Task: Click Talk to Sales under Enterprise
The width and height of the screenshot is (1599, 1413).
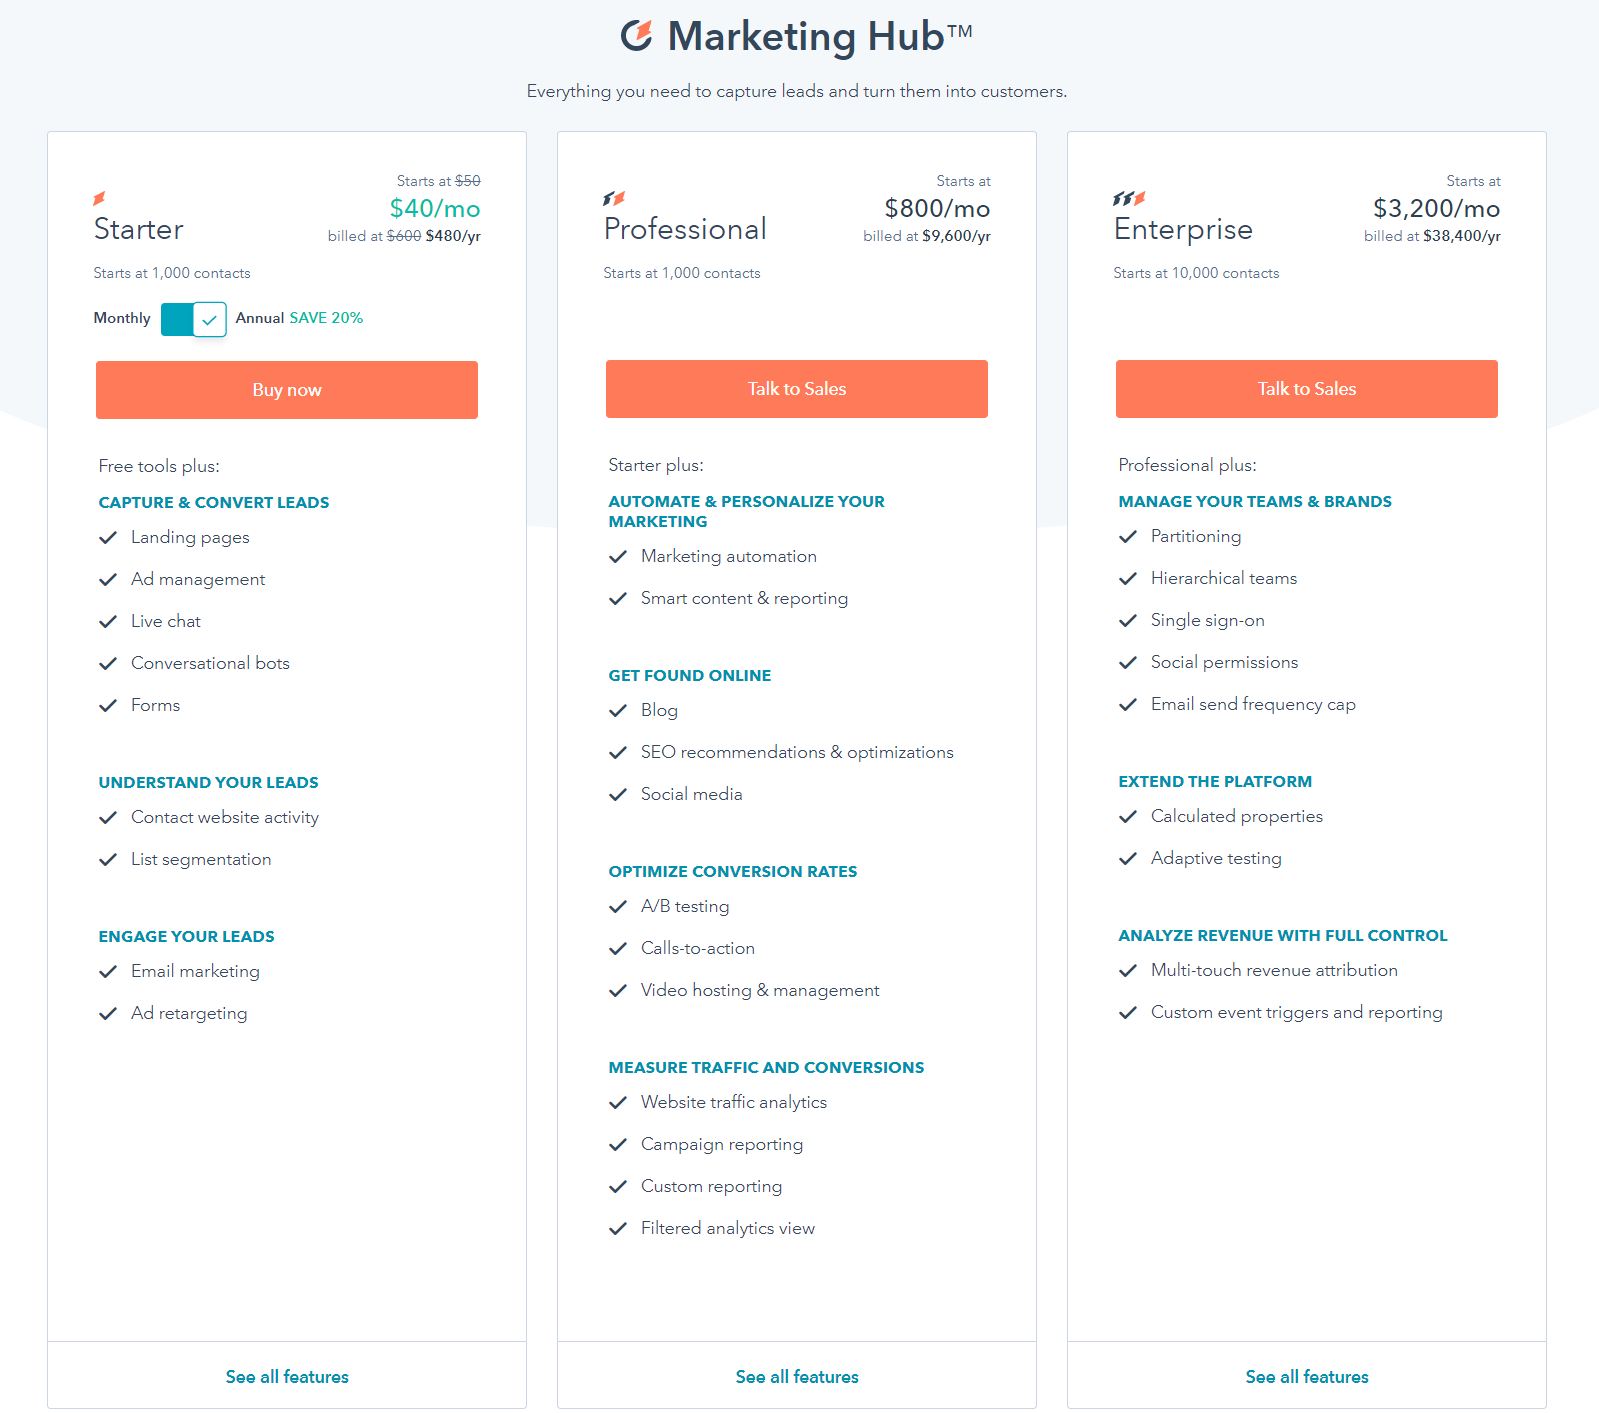Action: 1307,389
